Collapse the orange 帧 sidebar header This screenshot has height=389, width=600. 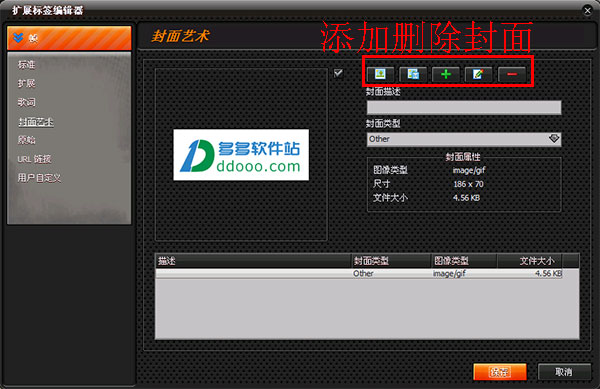69,38
